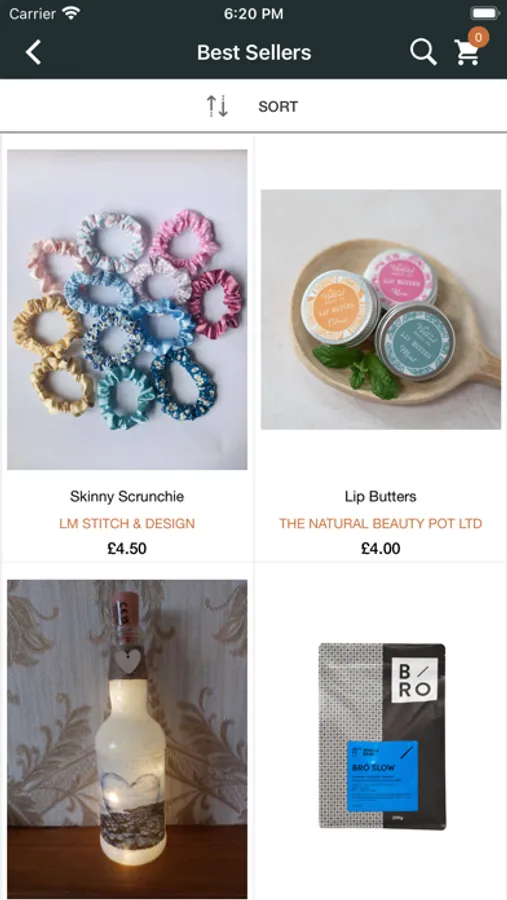Viewport: 507px width, 900px height.
Task: Open the shopping cart icon
Action: pos(467,52)
